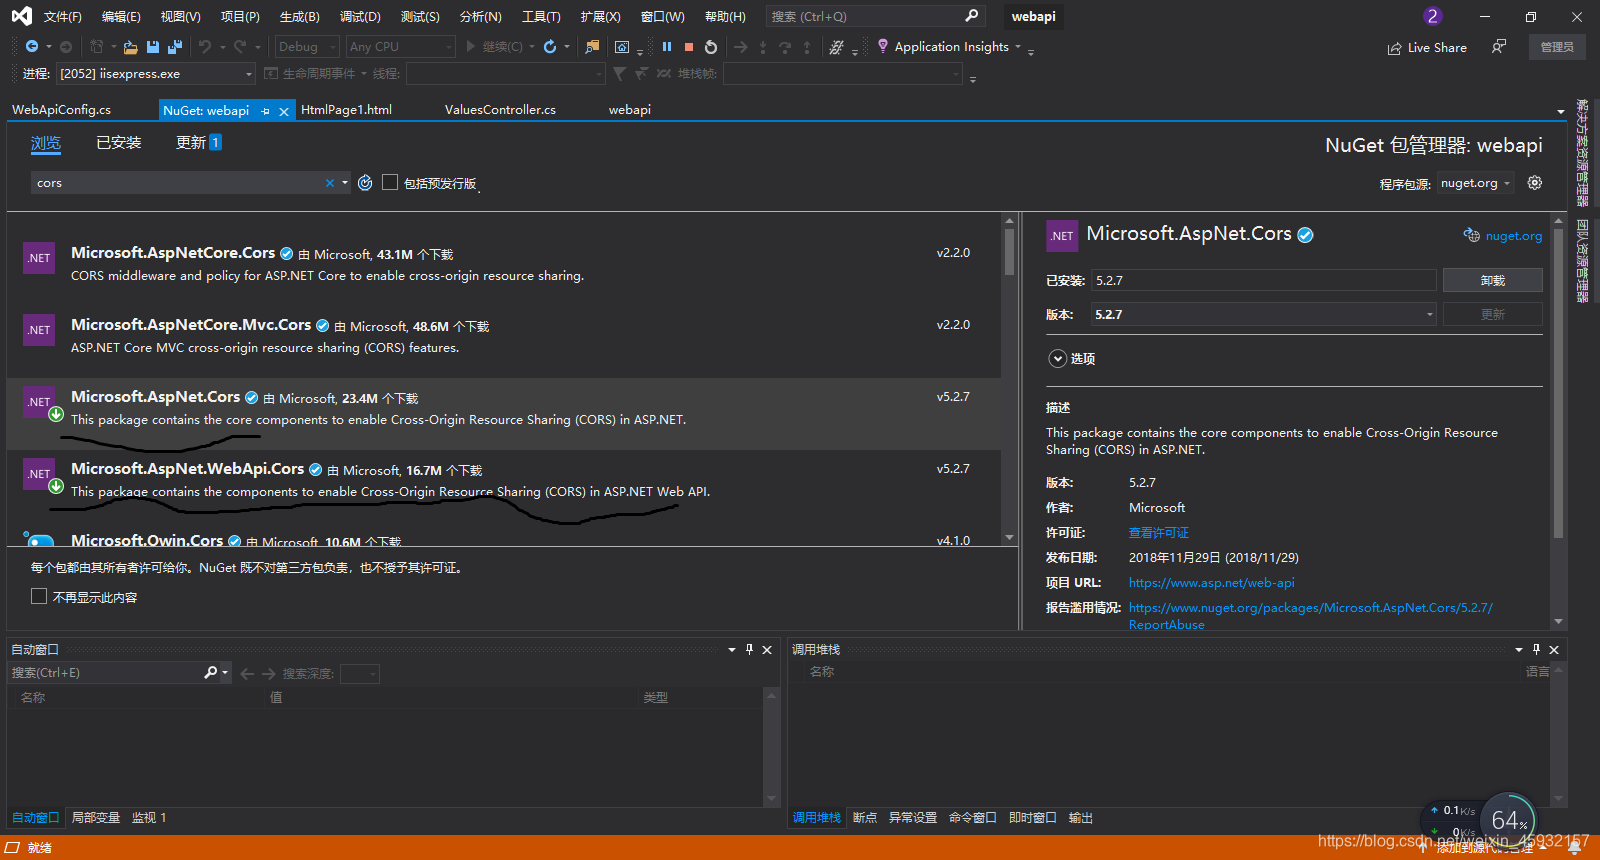Click the open file folder icon
The image size is (1600, 860).
130,47
